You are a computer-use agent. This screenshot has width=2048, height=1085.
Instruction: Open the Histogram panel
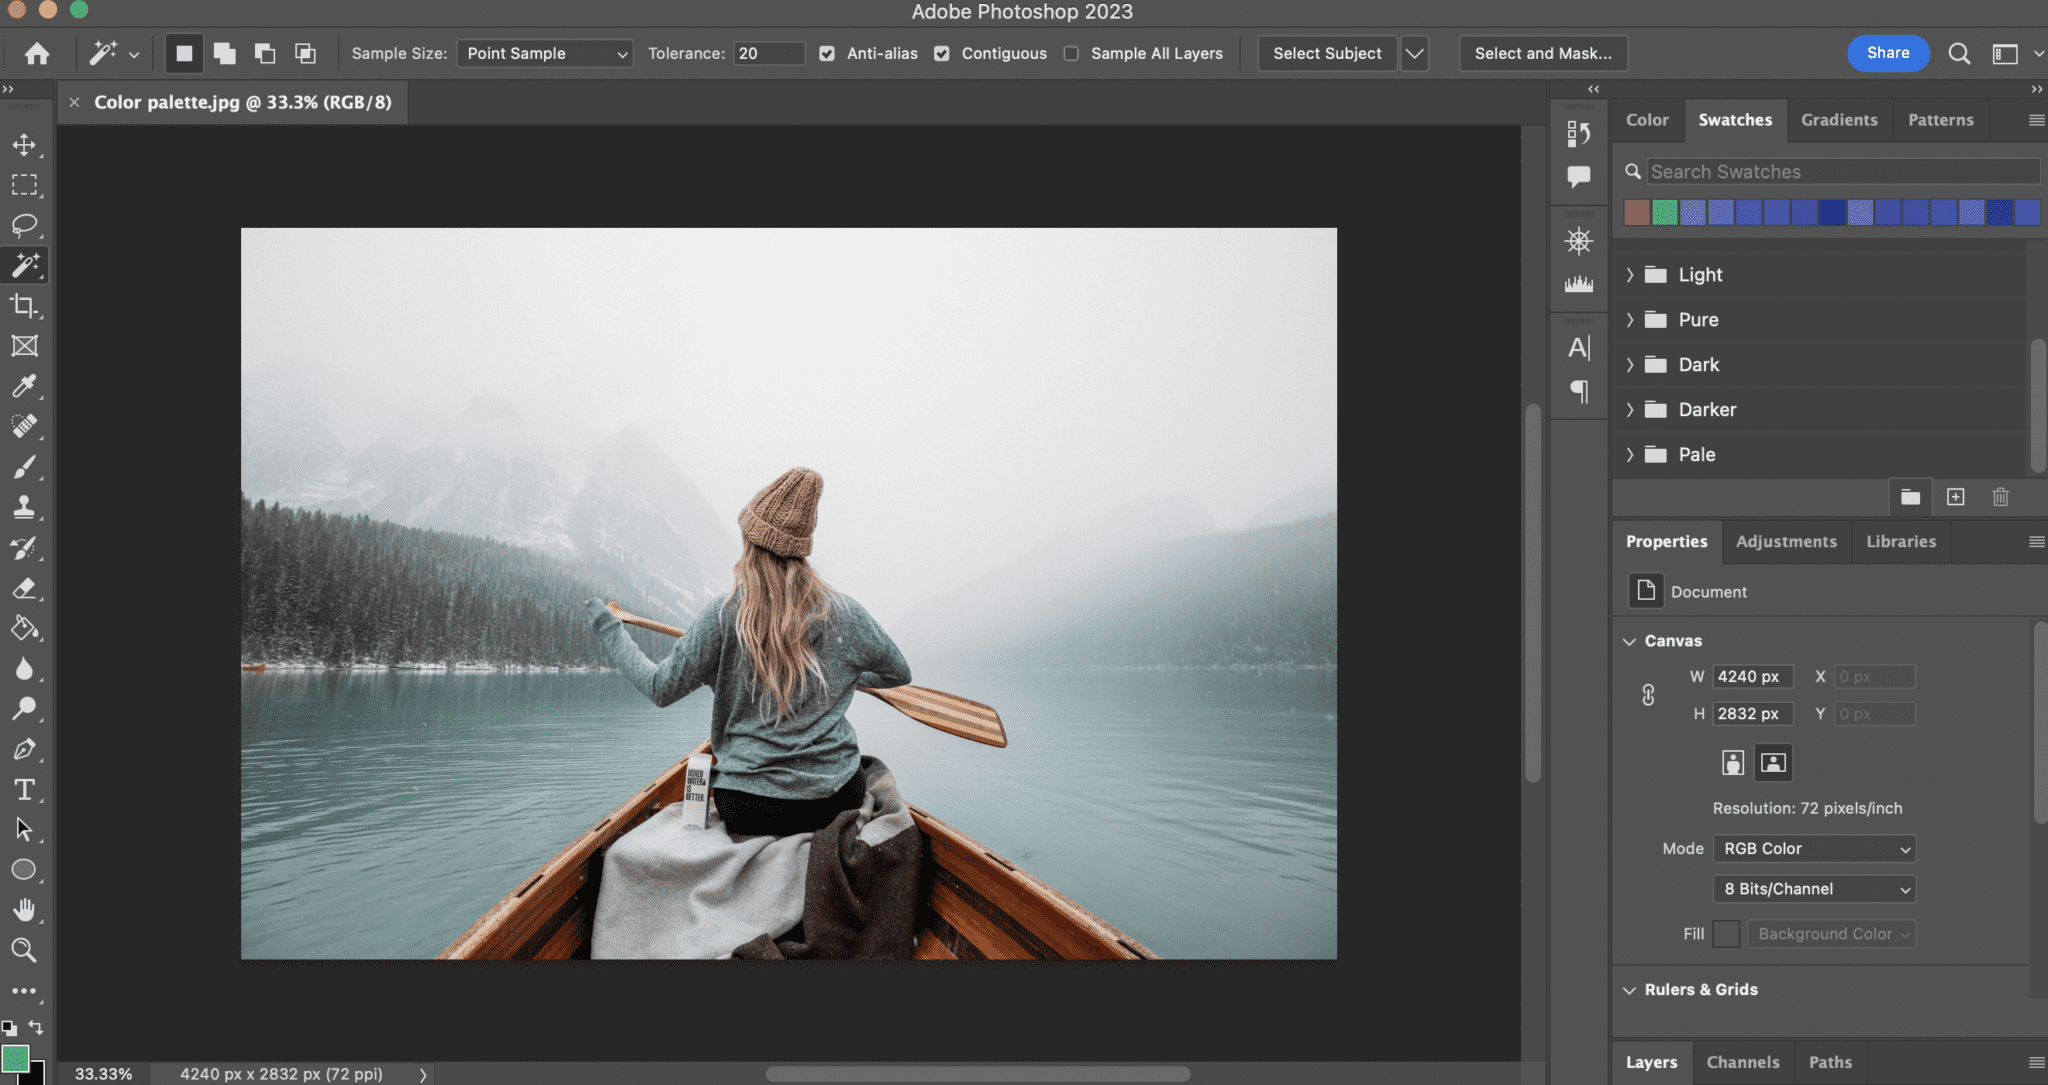(1578, 283)
